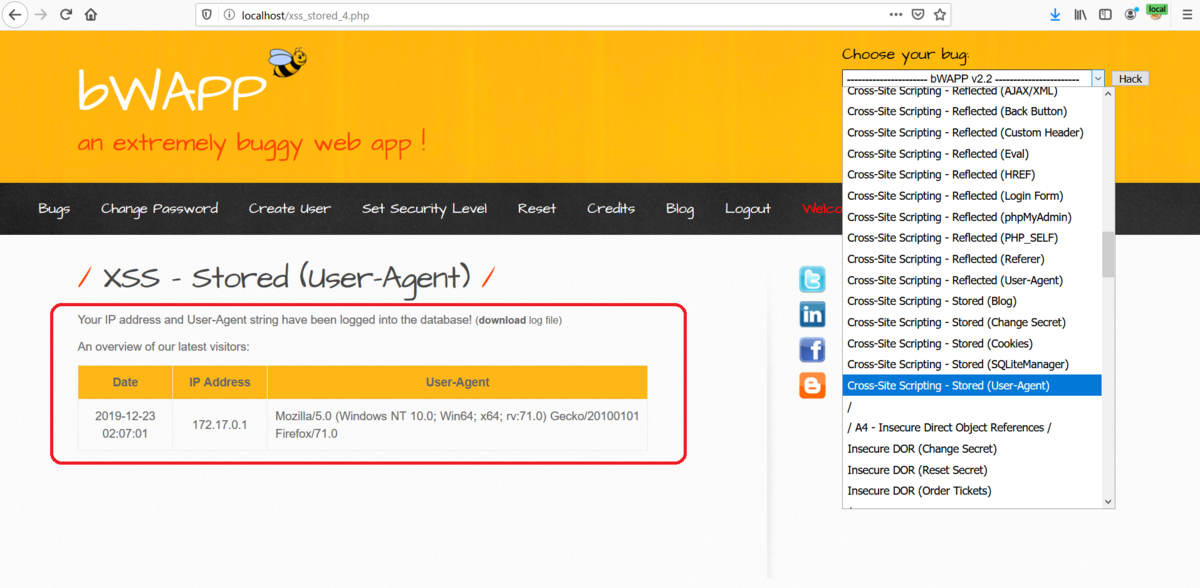
Task: Open the LinkedIn icon link
Action: (812, 314)
